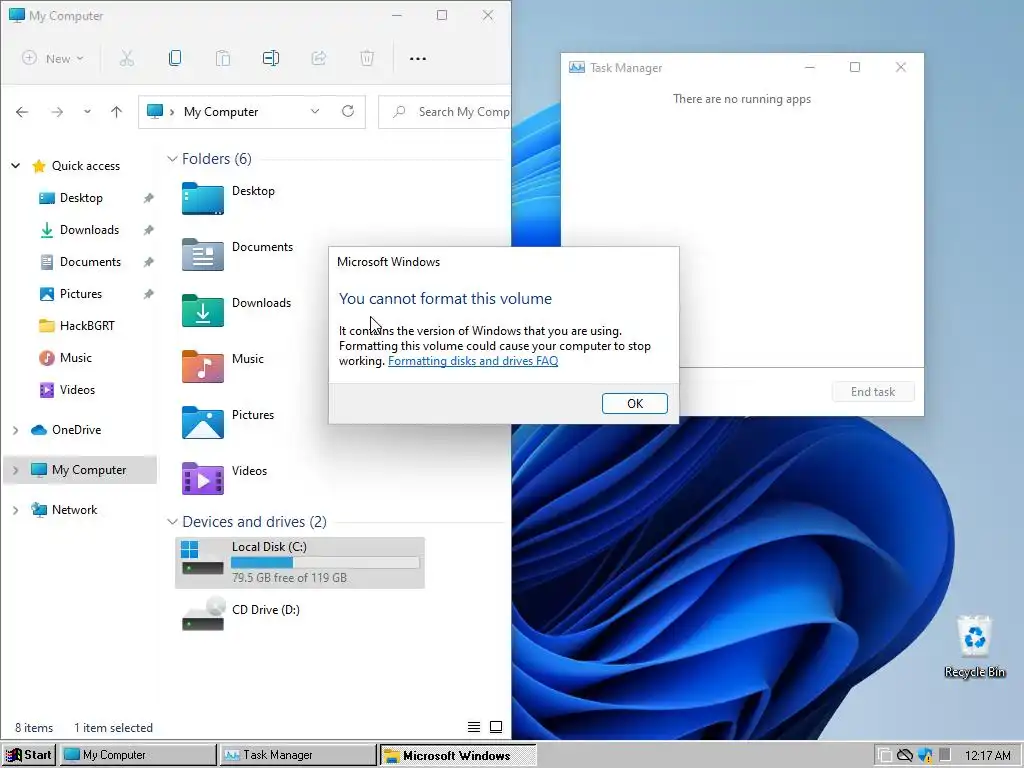Open the See more three-dots menu
This screenshot has width=1024, height=768.
(417, 59)
